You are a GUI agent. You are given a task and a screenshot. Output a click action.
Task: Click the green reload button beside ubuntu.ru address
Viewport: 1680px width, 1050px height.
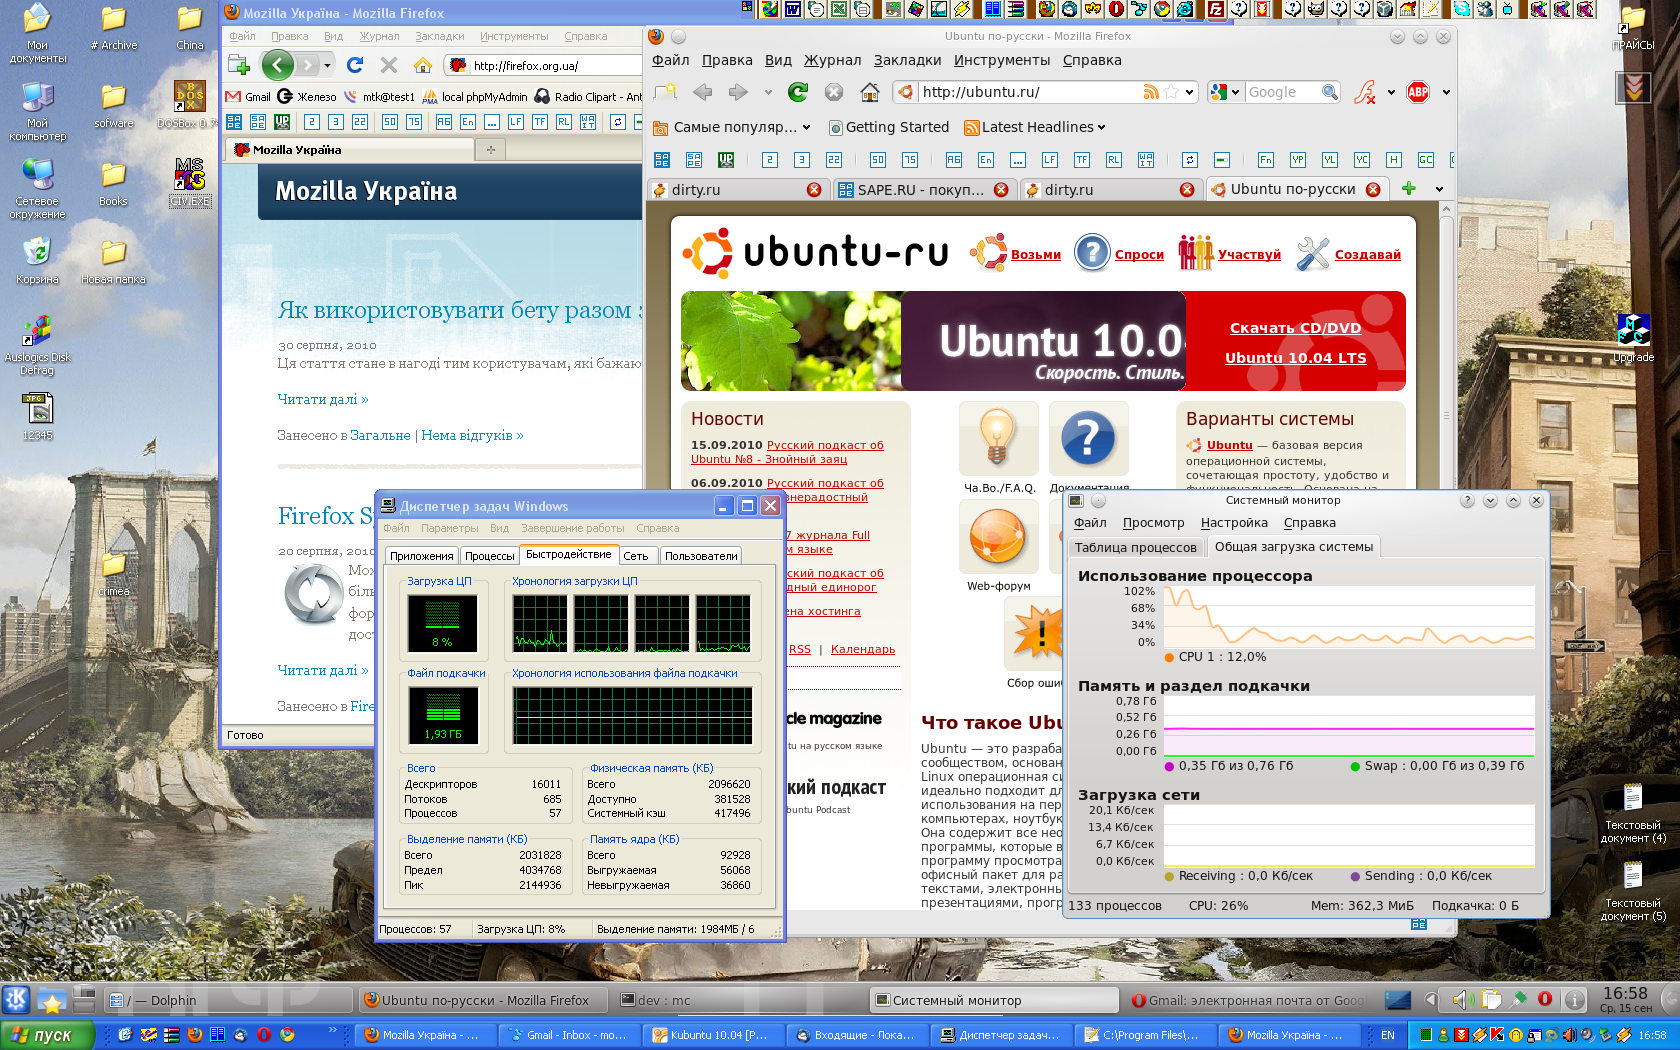point(798,92)
